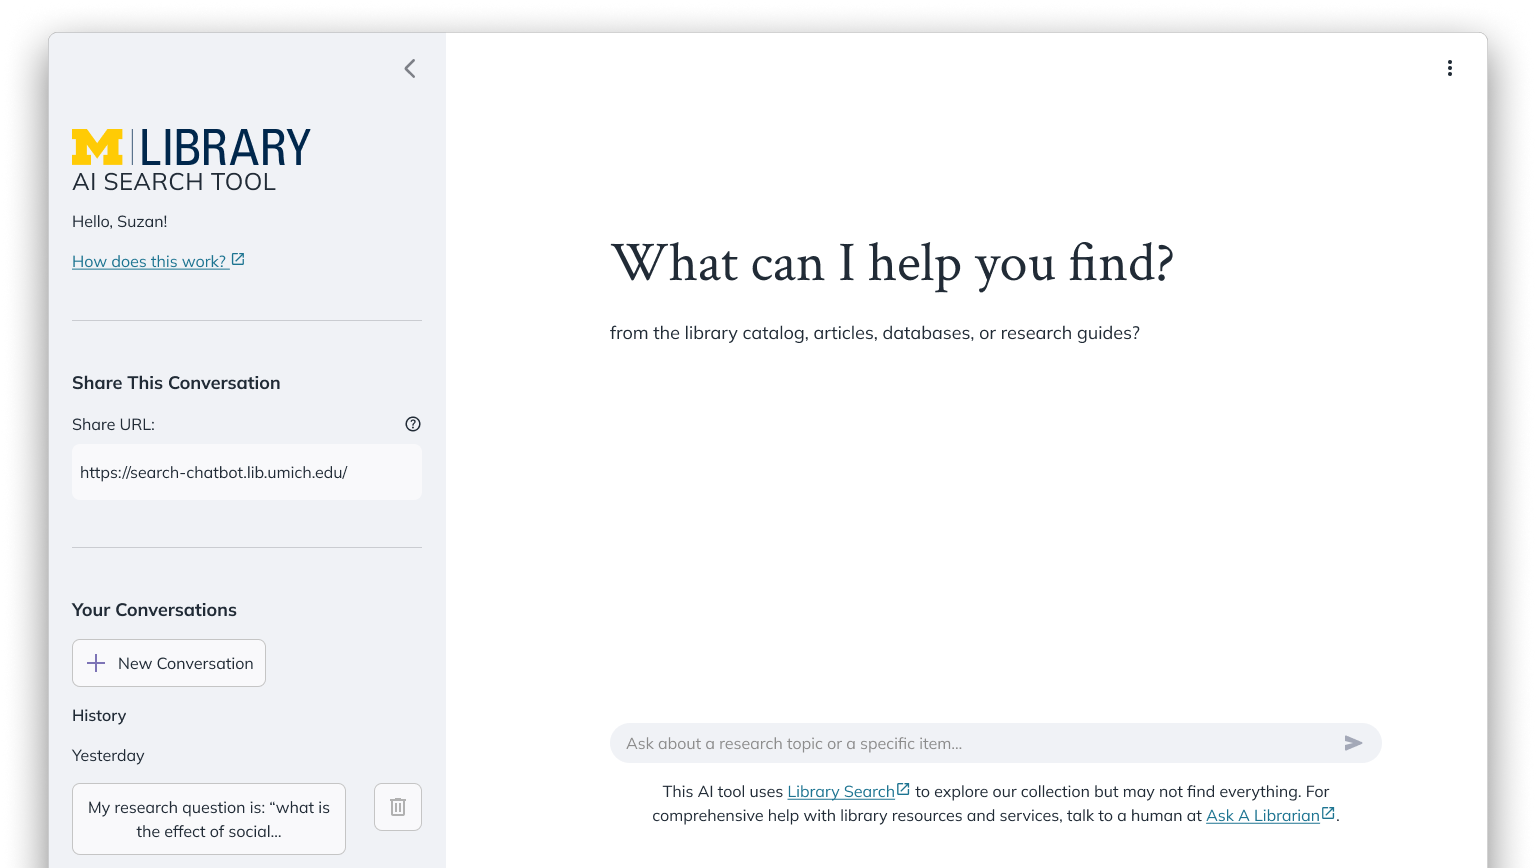This screenshot has height=868, width=1536.
Task: Delete the 'My research question' conversation via the trash icon
Action: (x=398, y=807)
